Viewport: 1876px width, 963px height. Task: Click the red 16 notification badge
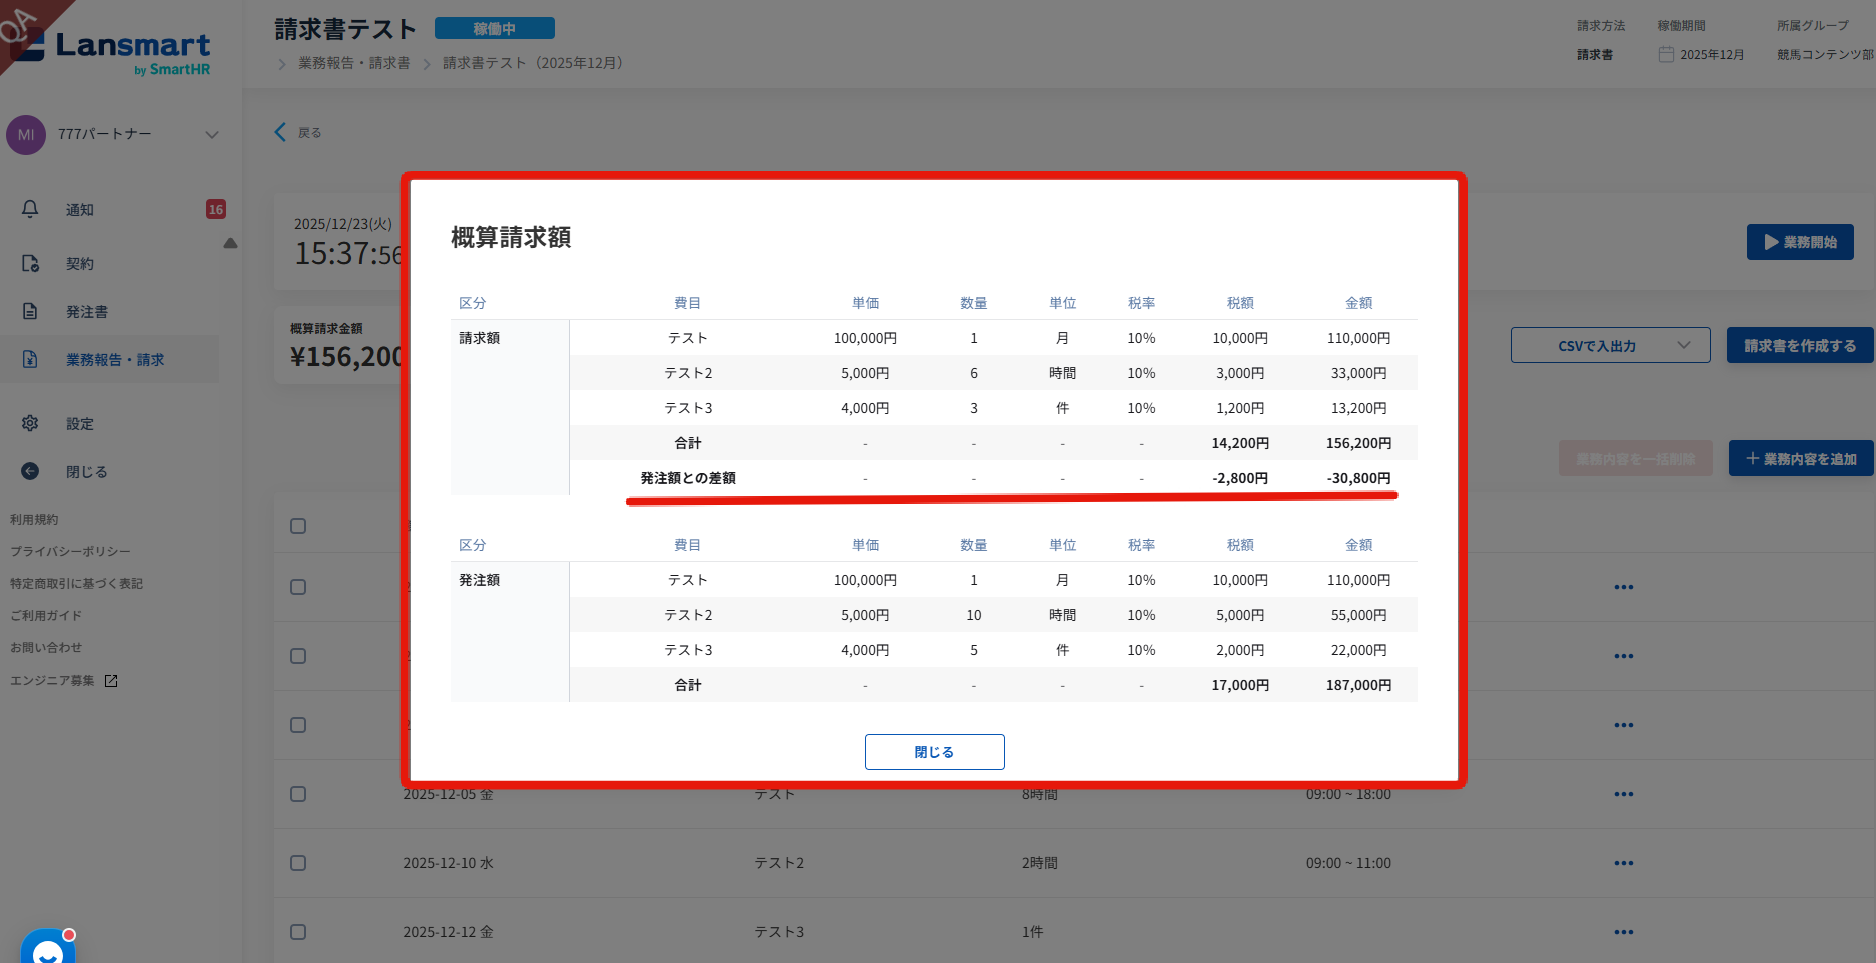[x=216, y=209]
